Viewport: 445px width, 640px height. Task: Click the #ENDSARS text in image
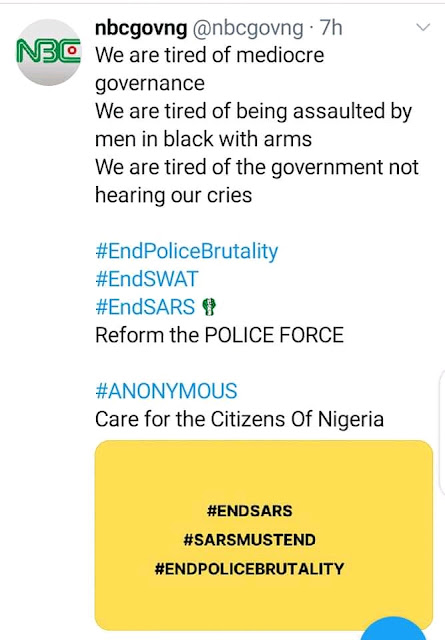pyautogui.click(x=249, y=511)
